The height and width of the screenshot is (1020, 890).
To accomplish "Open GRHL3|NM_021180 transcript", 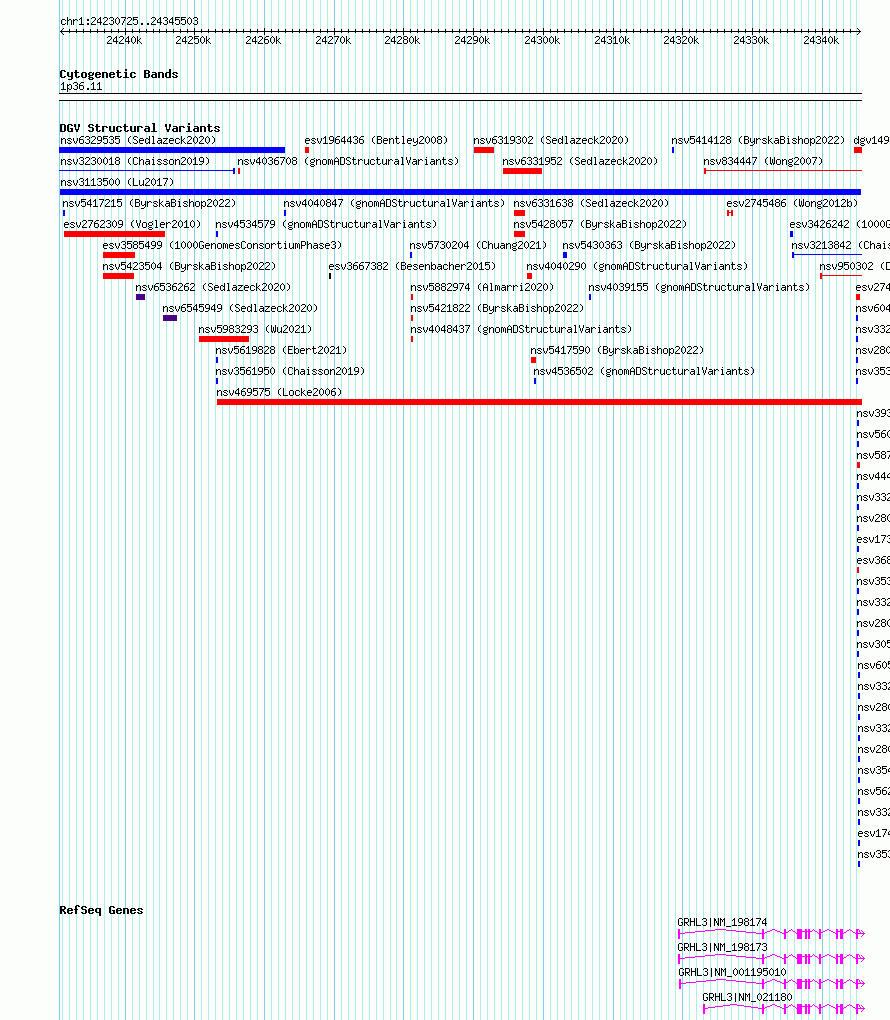I will point(748,997).
